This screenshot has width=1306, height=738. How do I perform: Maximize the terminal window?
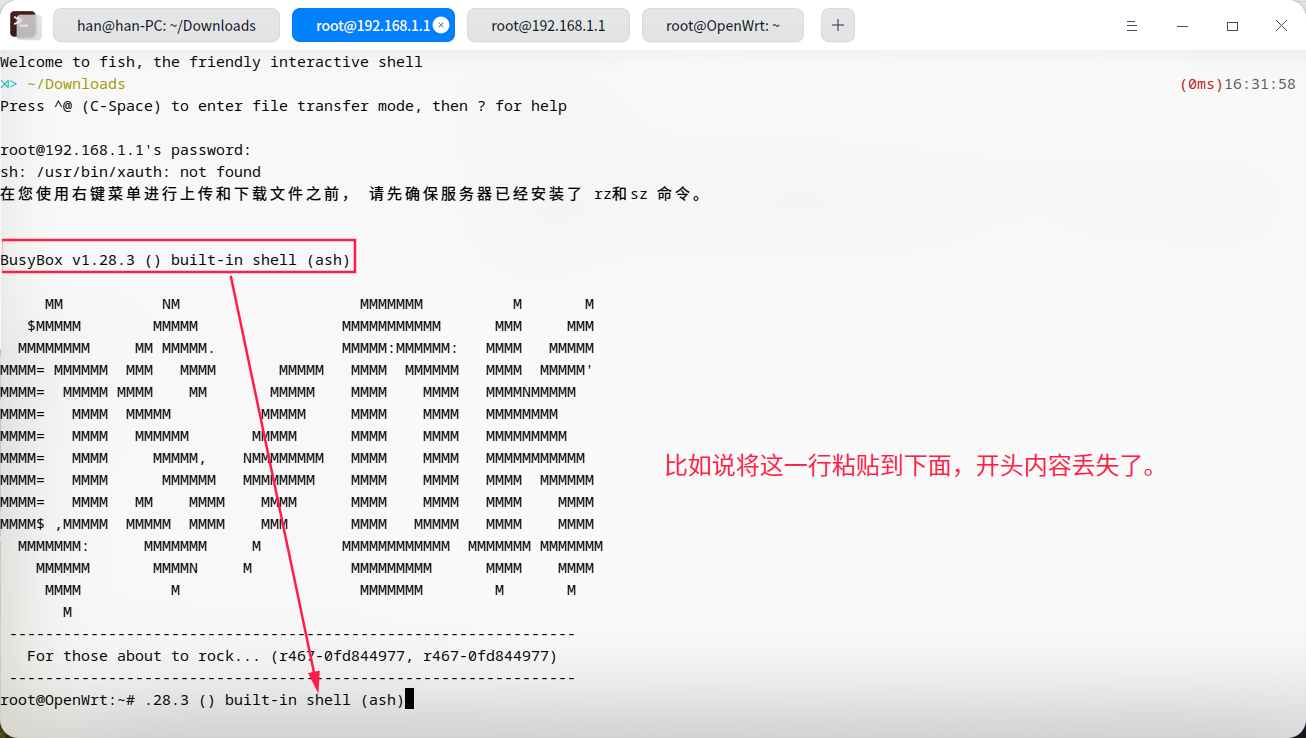pyautogui.click(x=1233, y=26)
